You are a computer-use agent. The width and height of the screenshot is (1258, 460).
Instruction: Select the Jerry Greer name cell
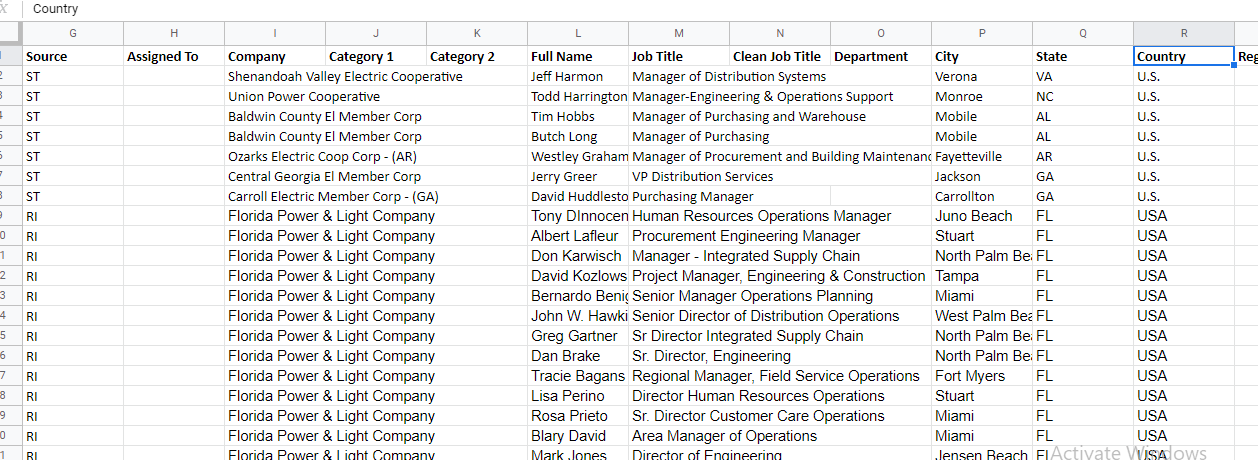point(578,176)
